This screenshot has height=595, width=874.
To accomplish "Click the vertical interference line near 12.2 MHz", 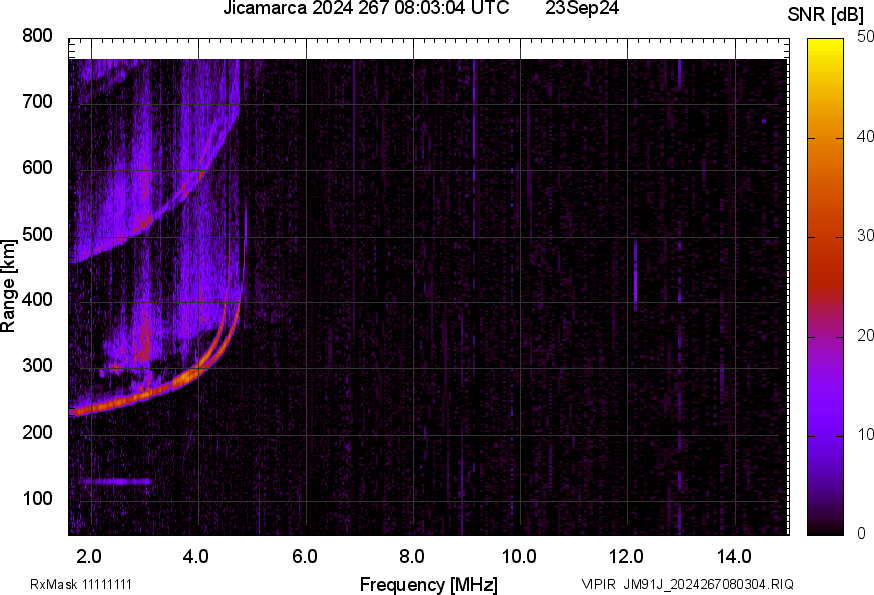I will pyautogui.click(x=635, y=275).
